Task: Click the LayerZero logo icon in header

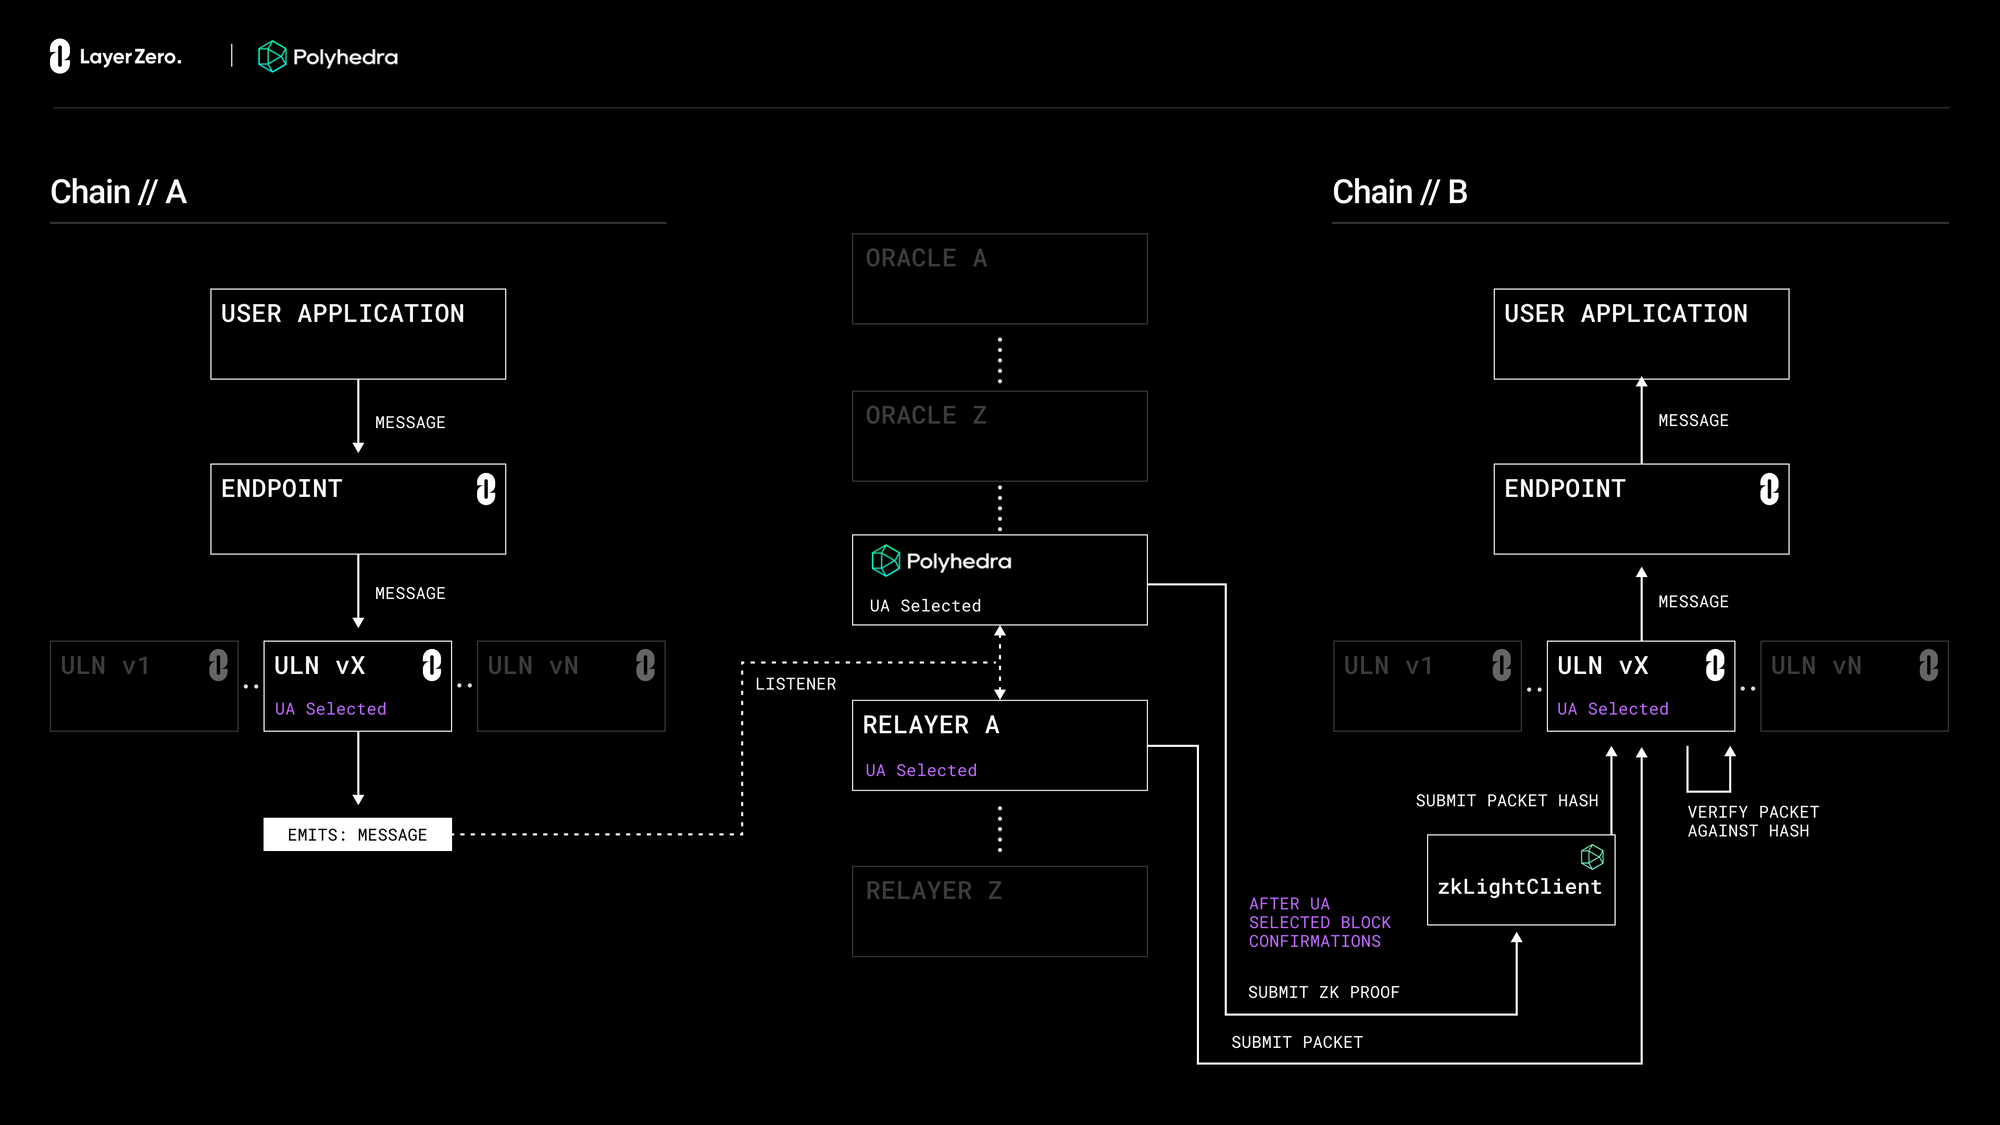Action: 60,57
